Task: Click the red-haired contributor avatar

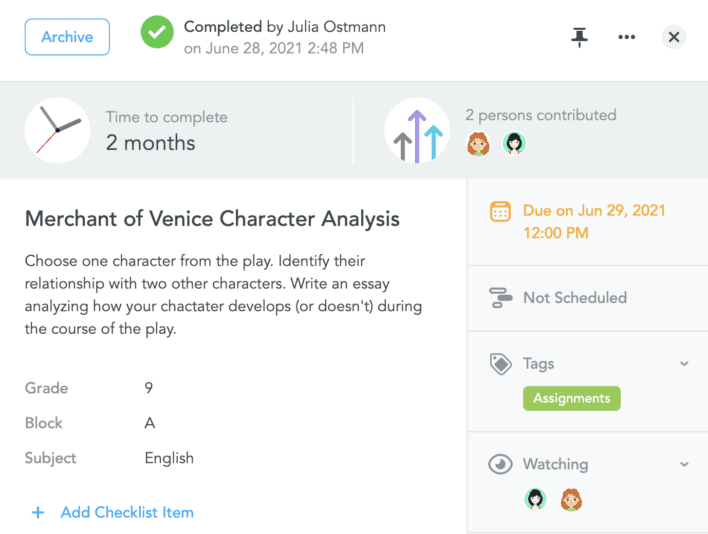Action: tap(478, 144)
